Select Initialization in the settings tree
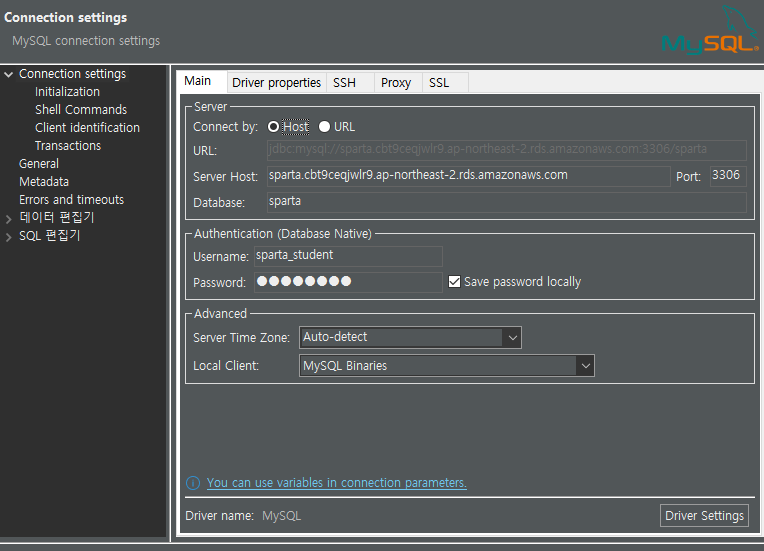Image resolution: width=764 pixels, height=551 pixels. 67,92
